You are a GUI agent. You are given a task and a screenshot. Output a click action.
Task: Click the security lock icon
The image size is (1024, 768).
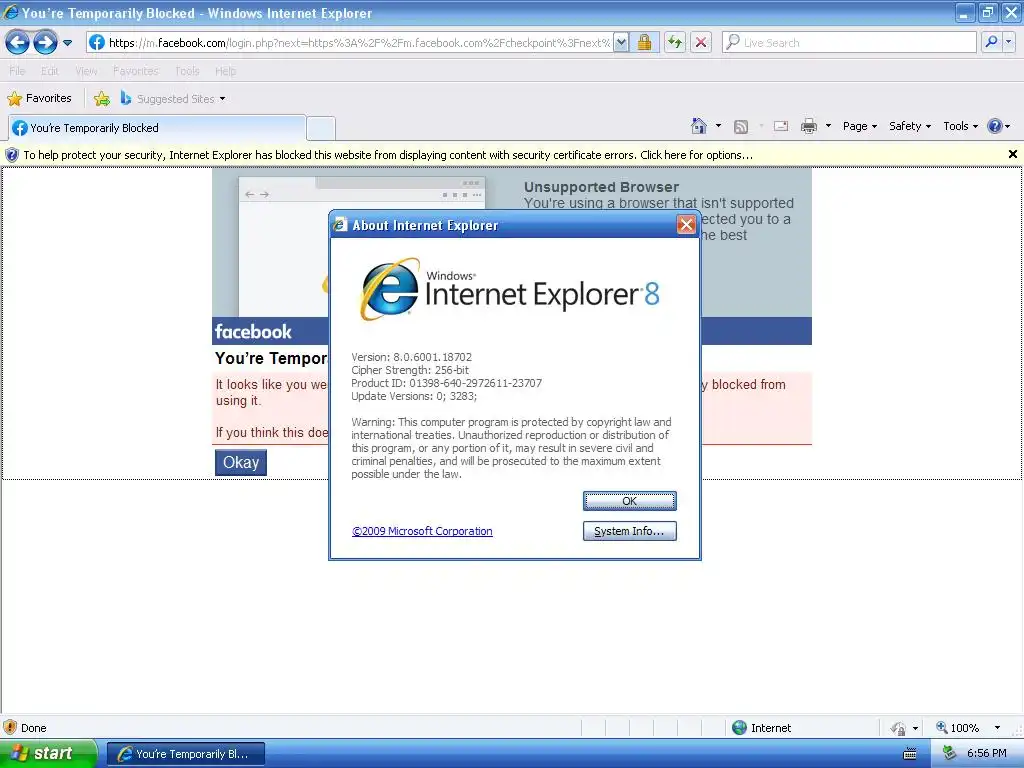[x=645, y=42]
